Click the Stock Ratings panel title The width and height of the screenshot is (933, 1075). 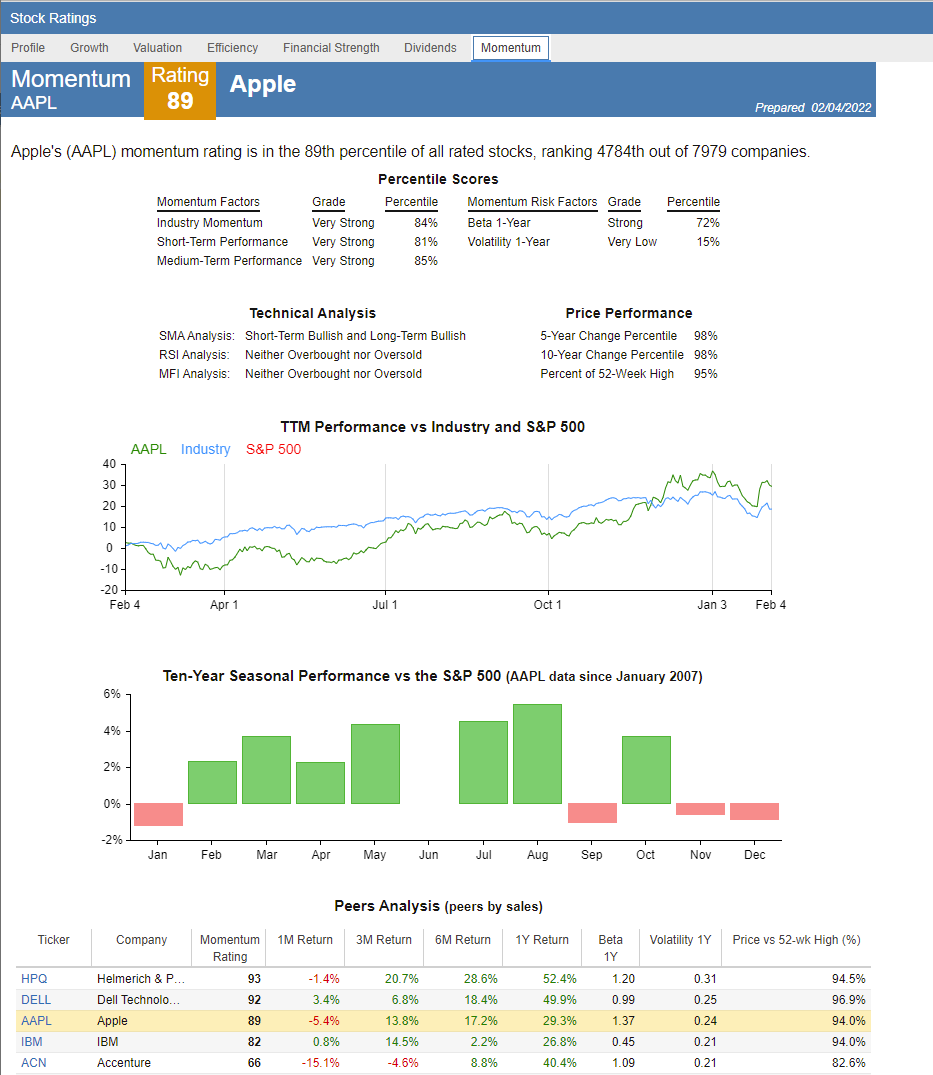(x=53, y=19)
